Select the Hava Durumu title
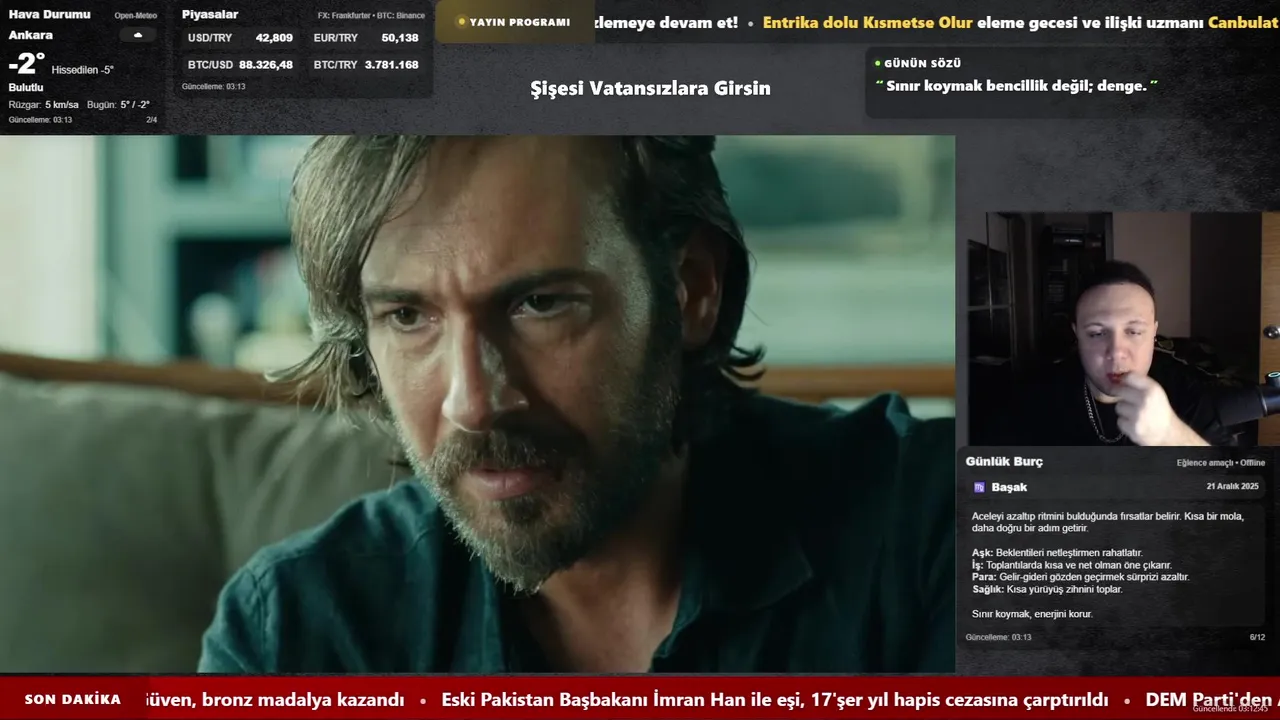Image resolution: width=1280 pixels, height=720 pixels. [49, 14]
